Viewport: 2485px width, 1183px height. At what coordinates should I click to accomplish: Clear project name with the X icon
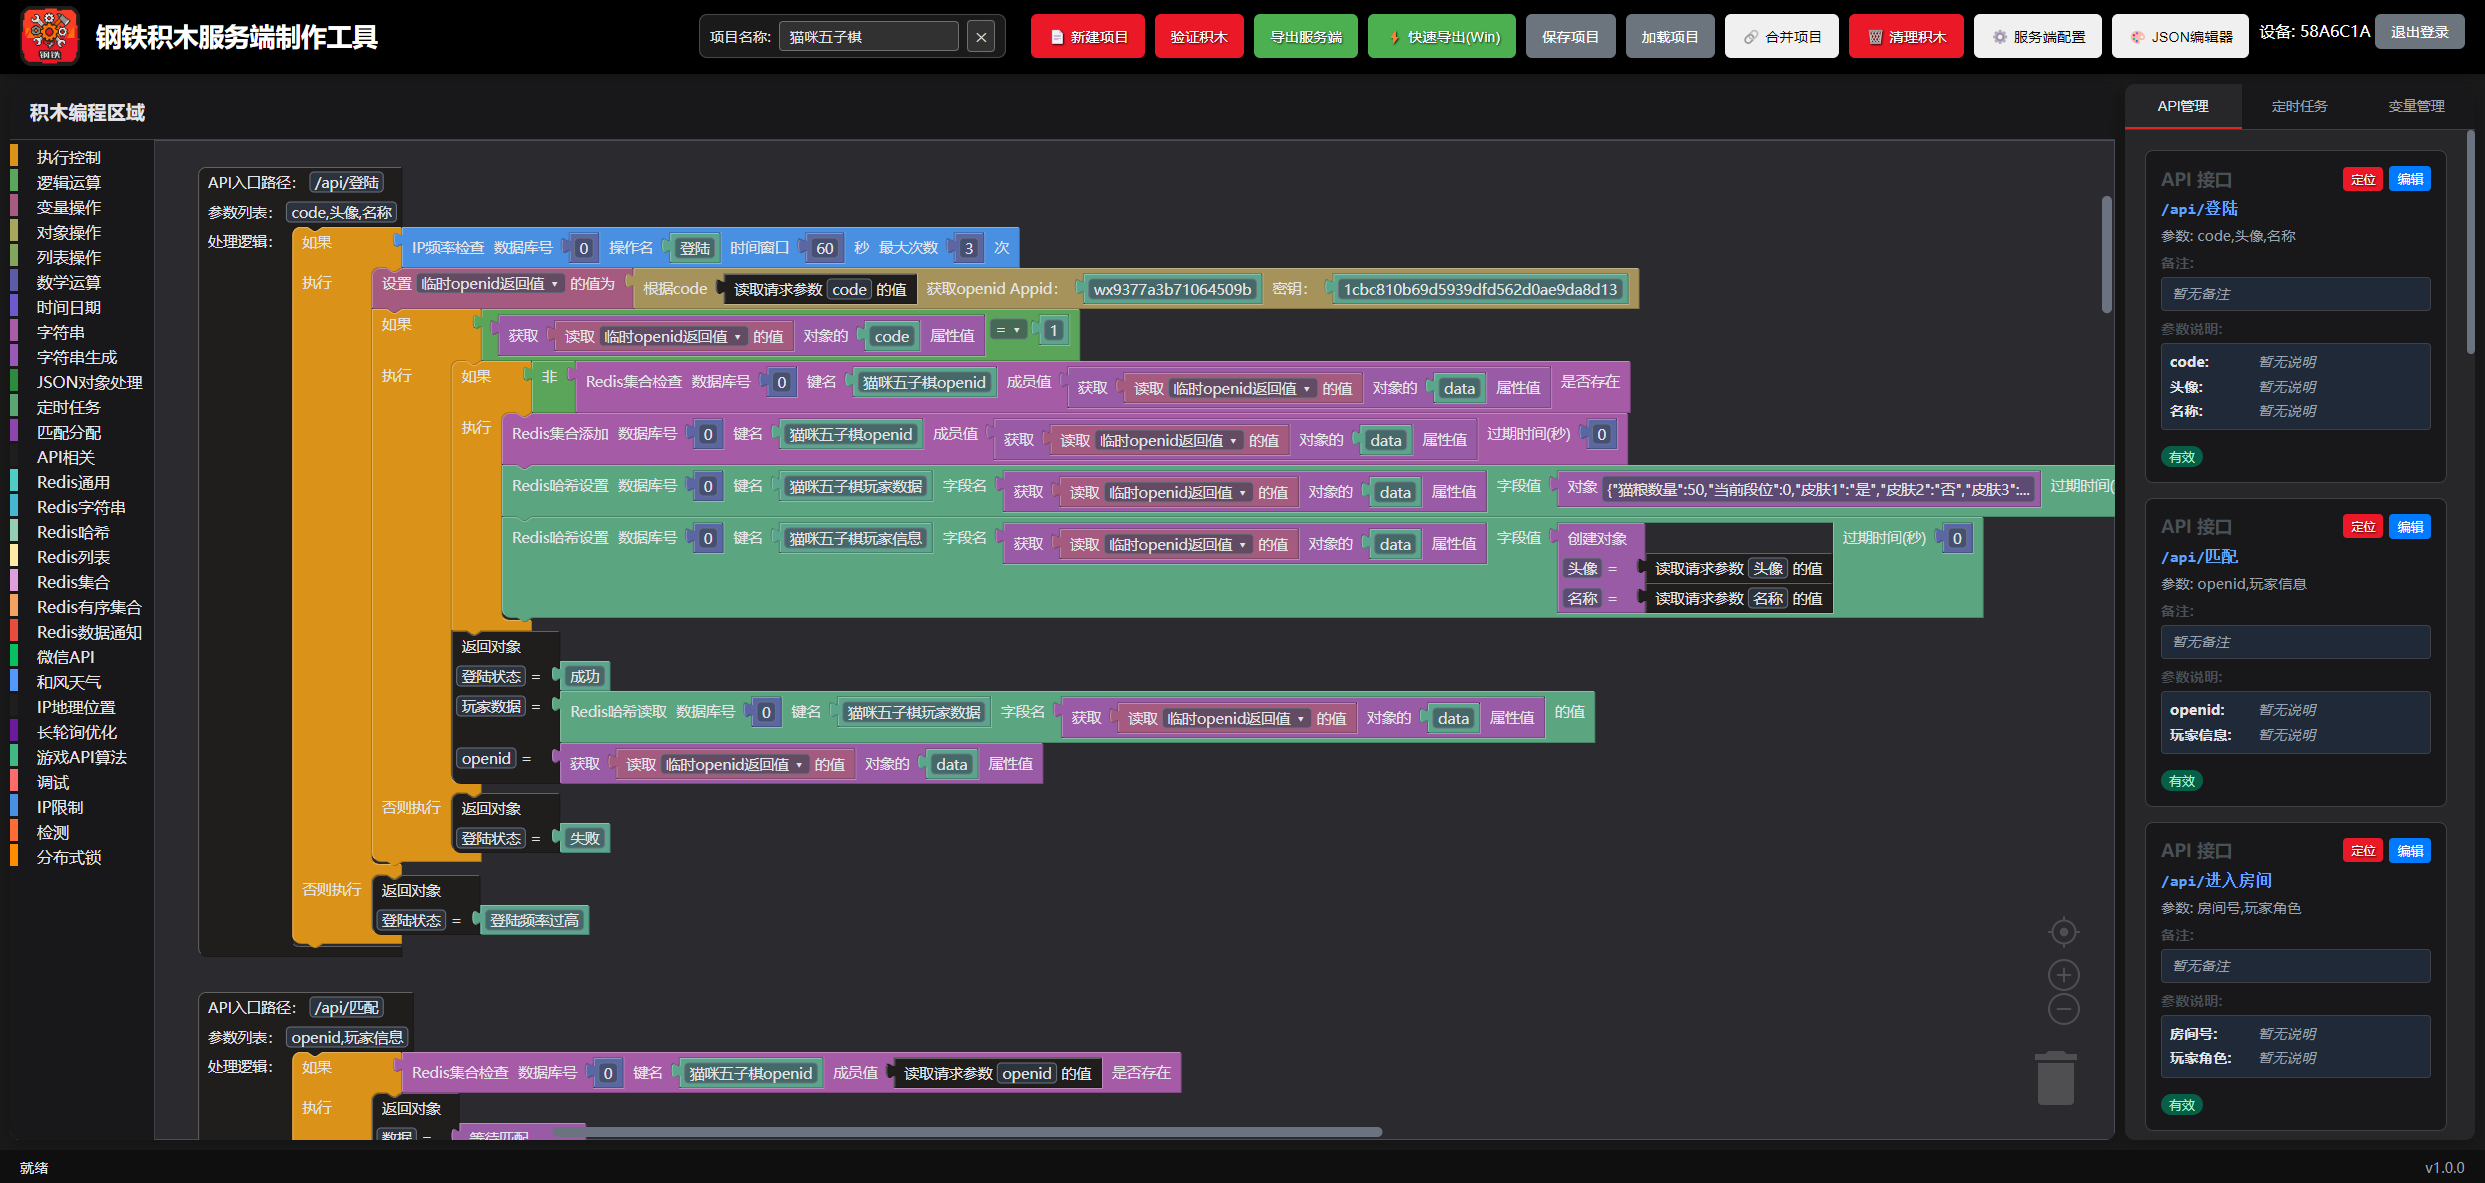[981, 37]
